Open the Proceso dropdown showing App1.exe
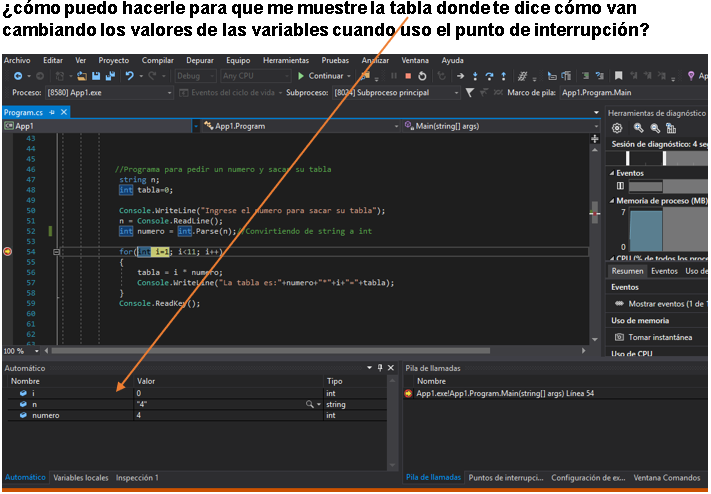 point(109,93)
